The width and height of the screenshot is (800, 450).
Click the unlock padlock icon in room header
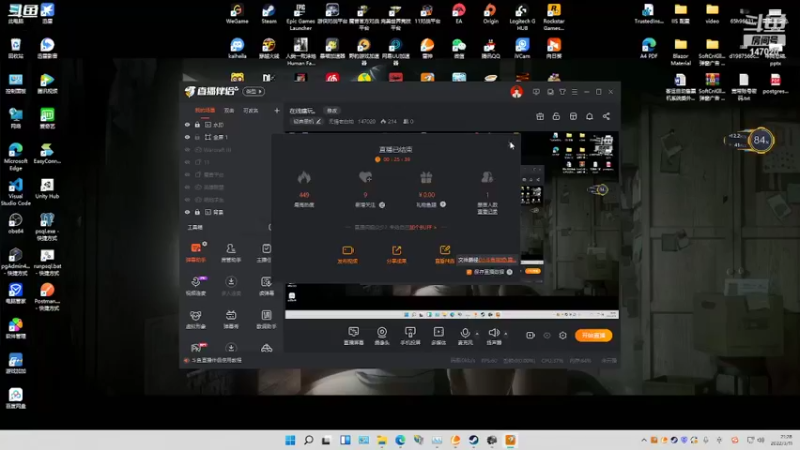coord(556,116)
